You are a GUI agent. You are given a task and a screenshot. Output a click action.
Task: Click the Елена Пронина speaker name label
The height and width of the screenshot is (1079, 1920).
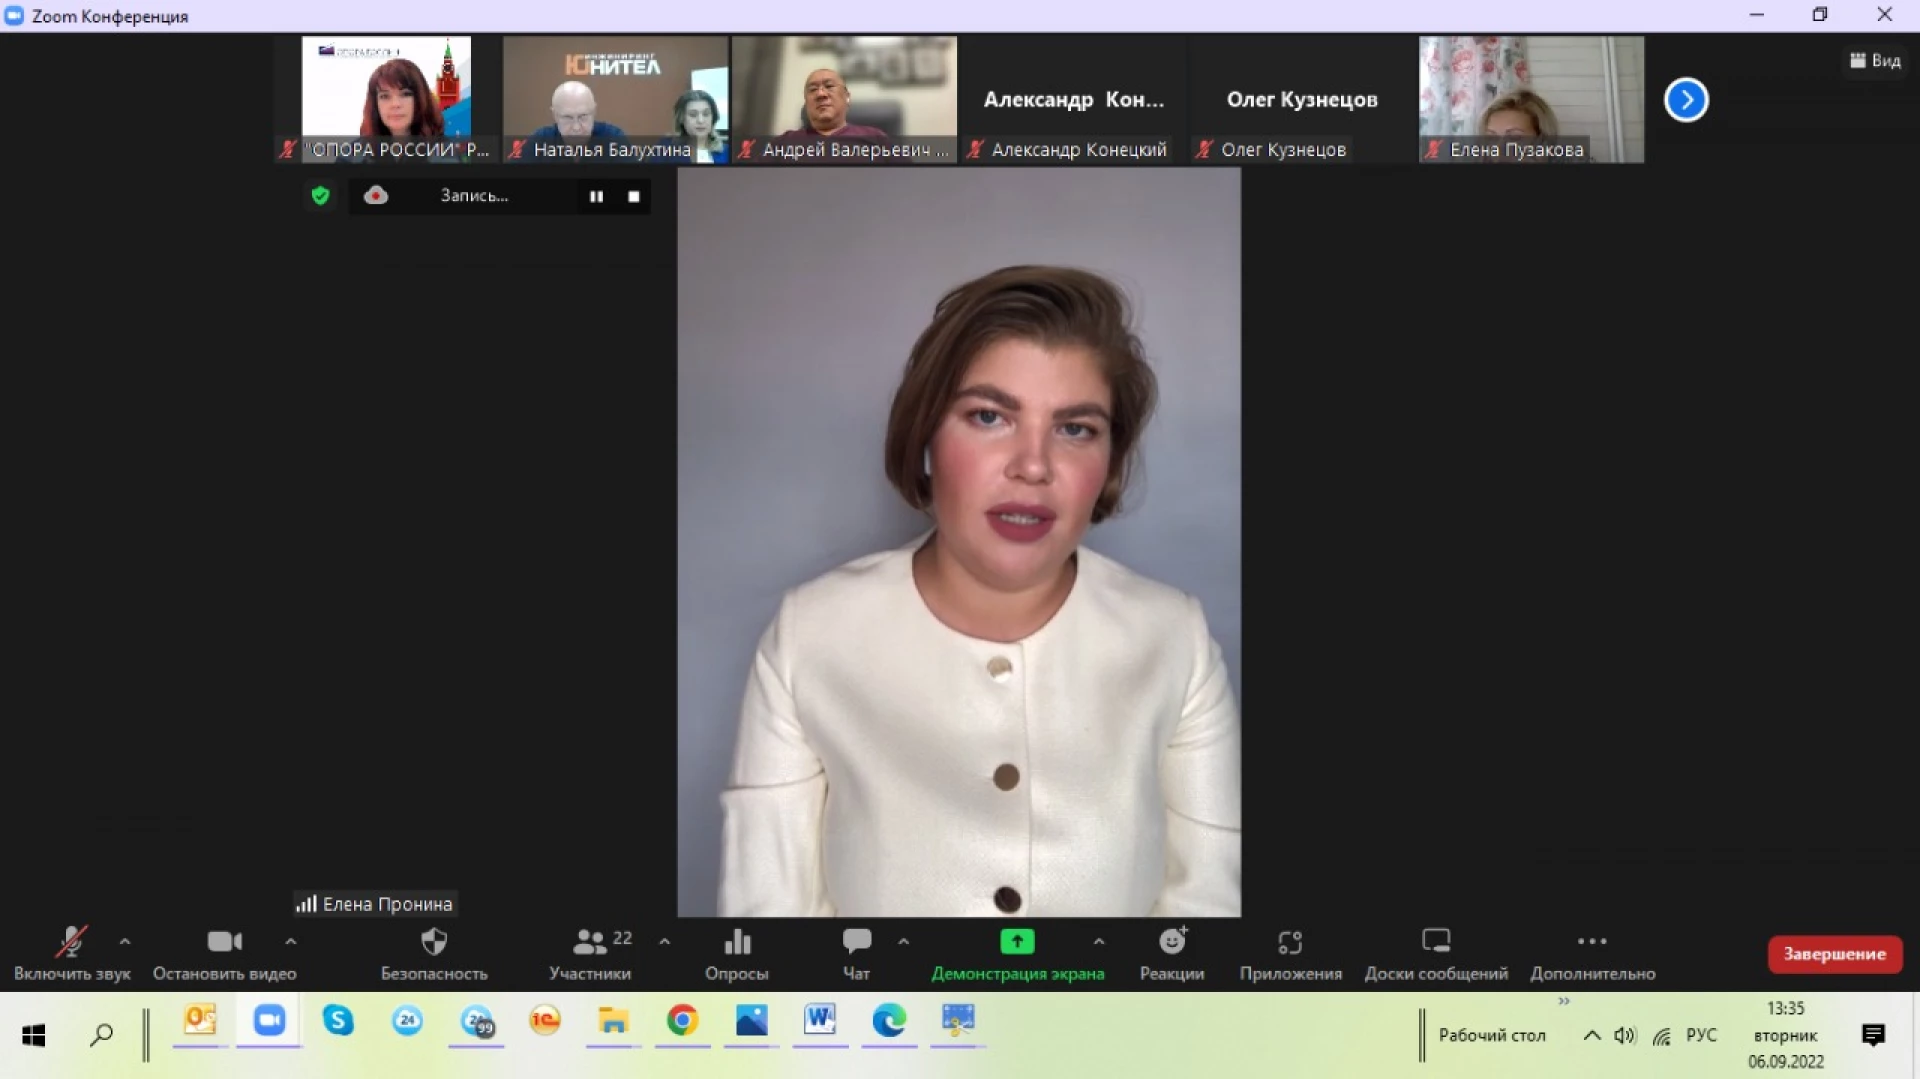[376, 904]
